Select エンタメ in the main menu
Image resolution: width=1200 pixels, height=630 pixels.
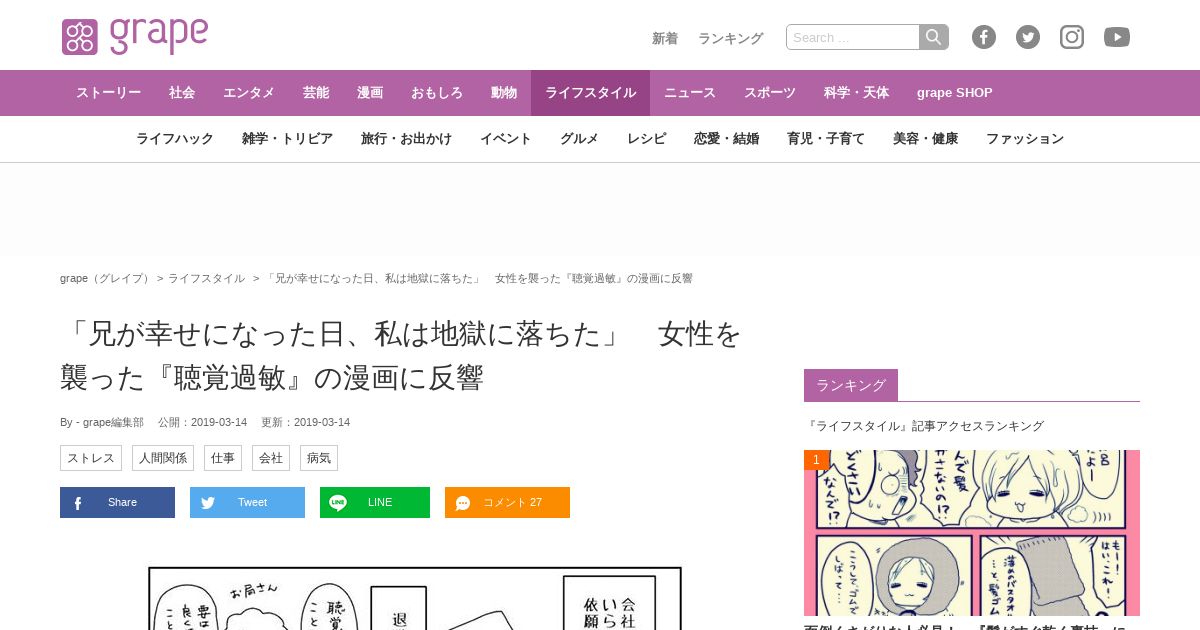pos(249,93)
